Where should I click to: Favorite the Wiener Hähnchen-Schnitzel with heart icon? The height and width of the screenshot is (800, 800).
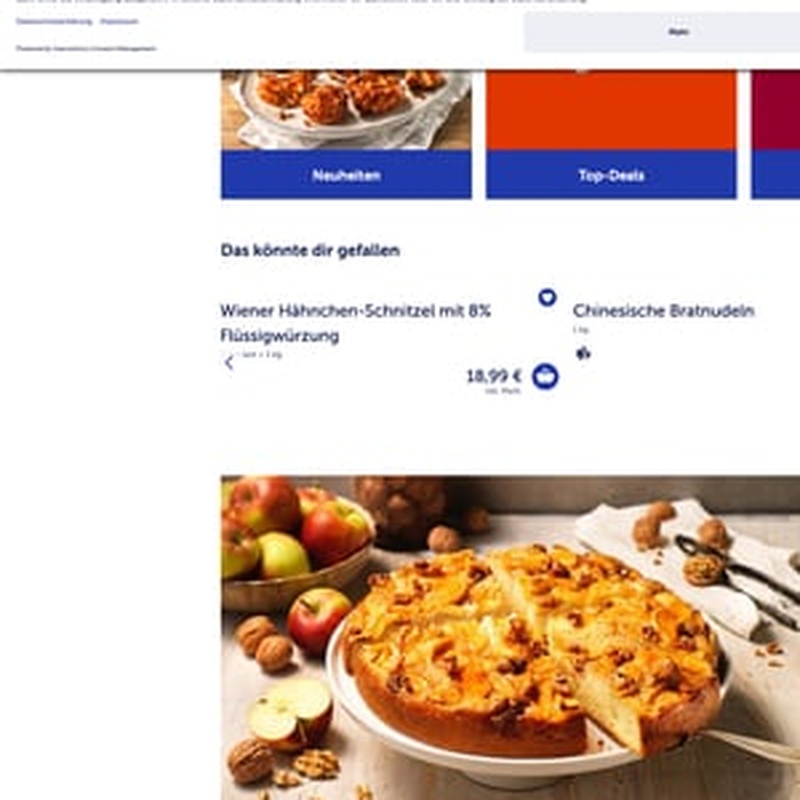point(547,297)
